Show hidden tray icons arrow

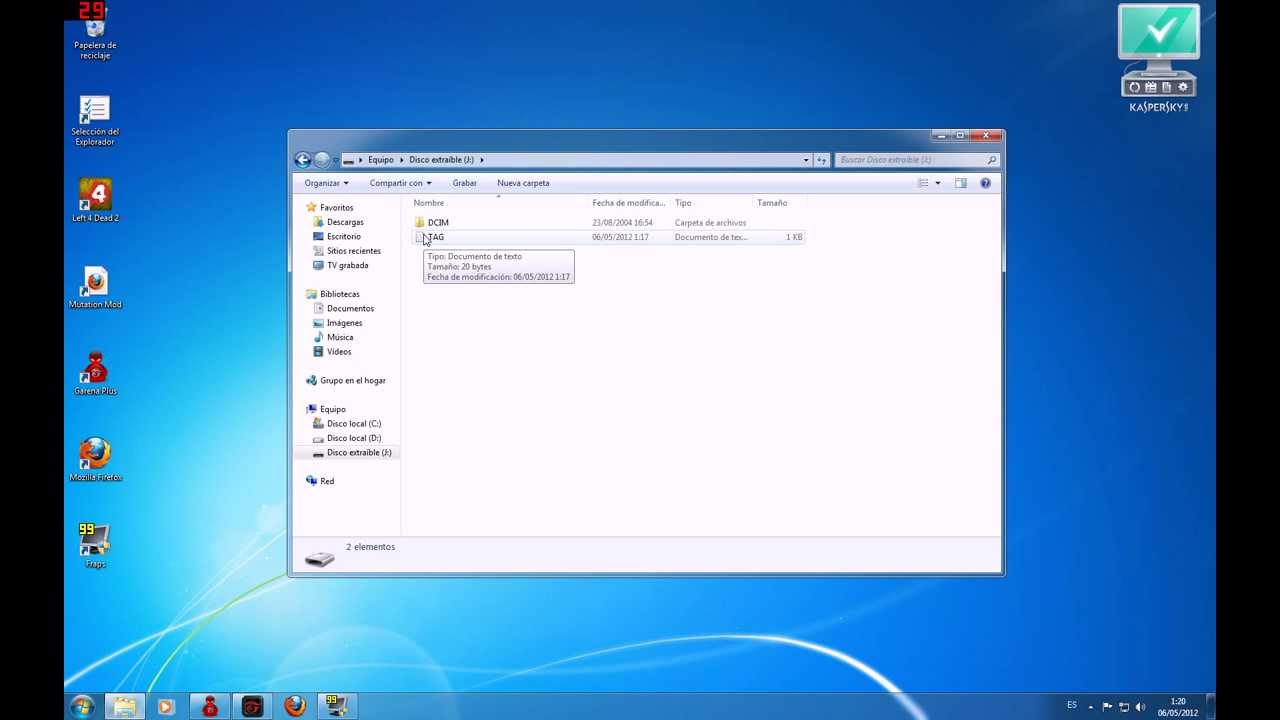[1090, 707]
